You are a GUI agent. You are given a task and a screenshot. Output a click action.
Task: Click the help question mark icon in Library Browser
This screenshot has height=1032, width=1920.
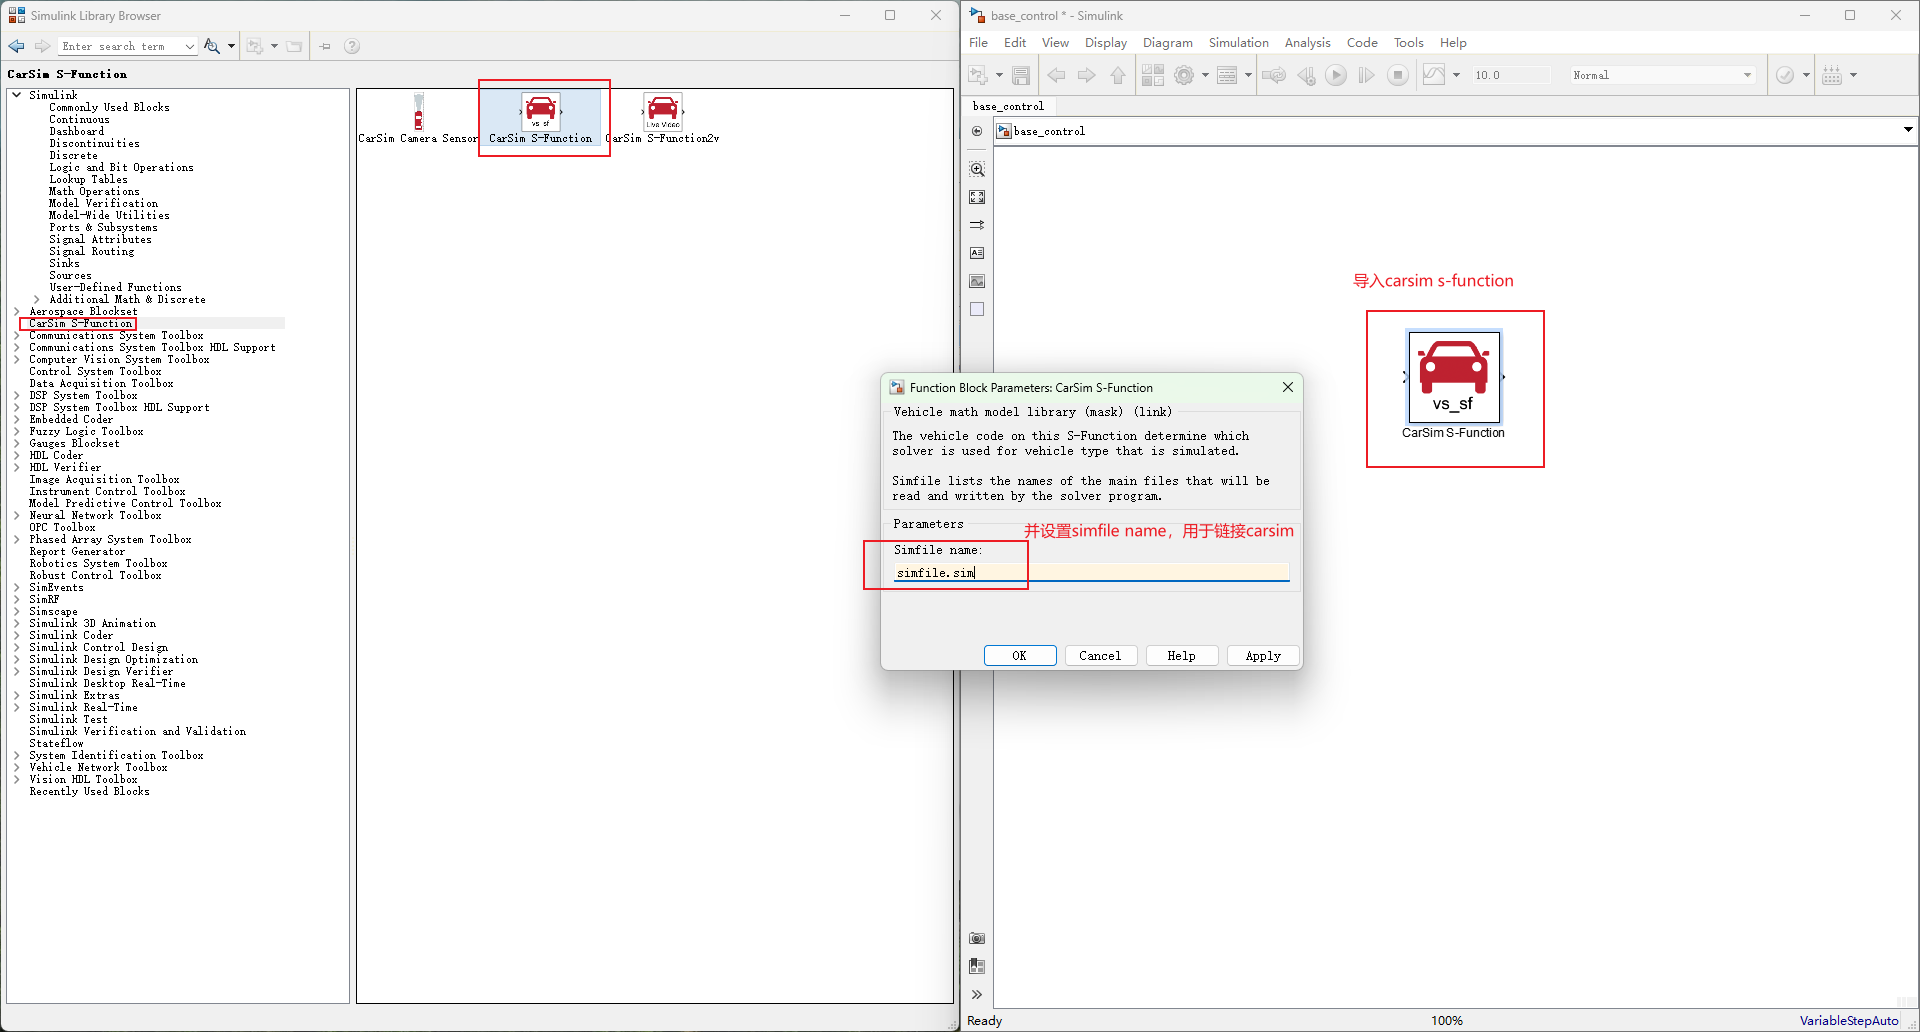tap(352, 46)
